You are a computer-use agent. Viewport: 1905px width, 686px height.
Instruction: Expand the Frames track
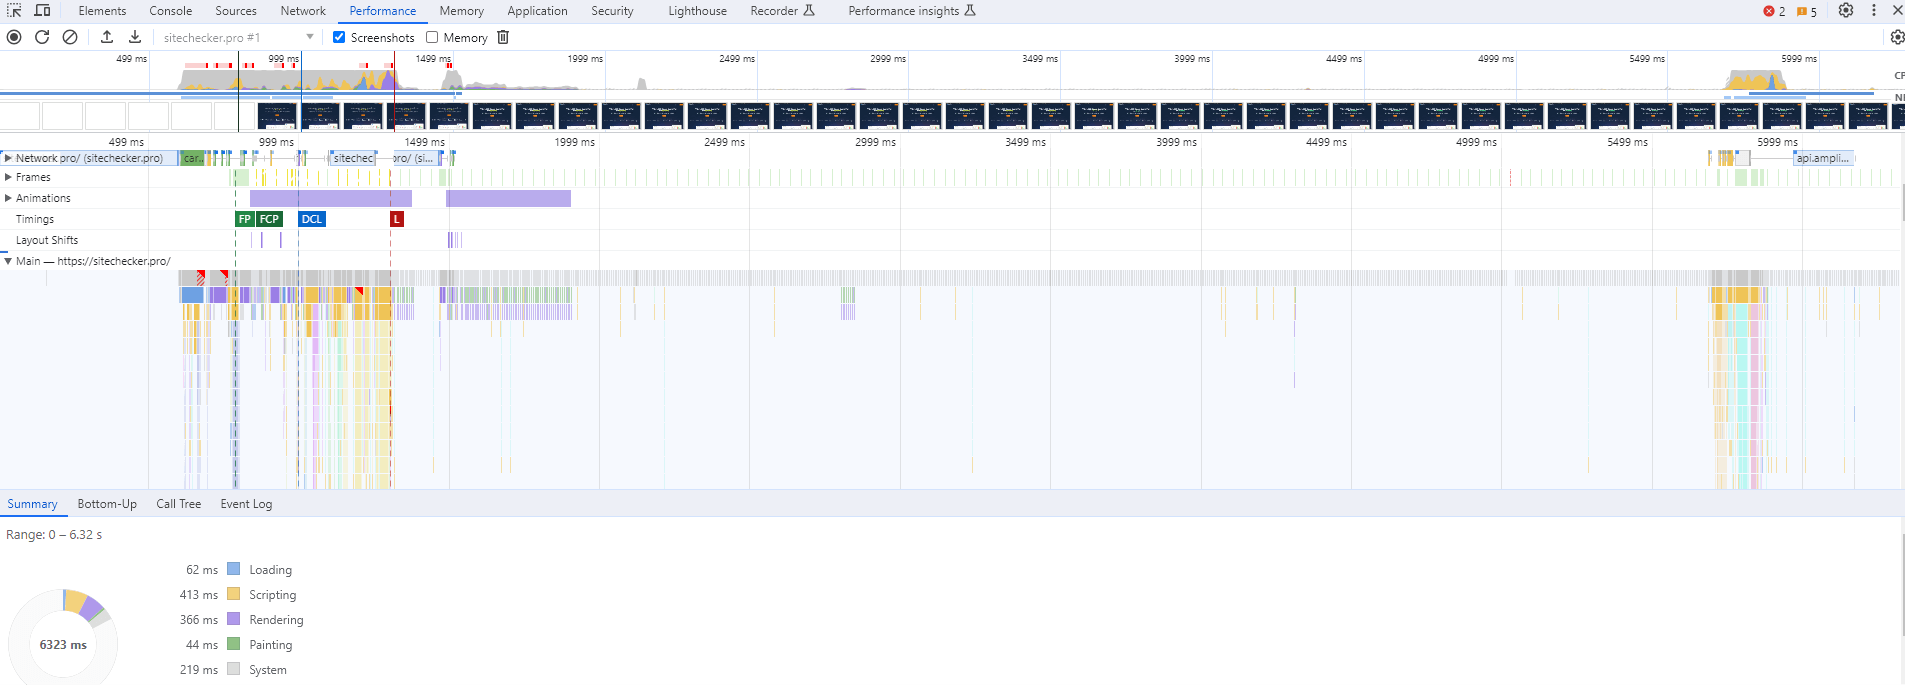pos(8,177)
